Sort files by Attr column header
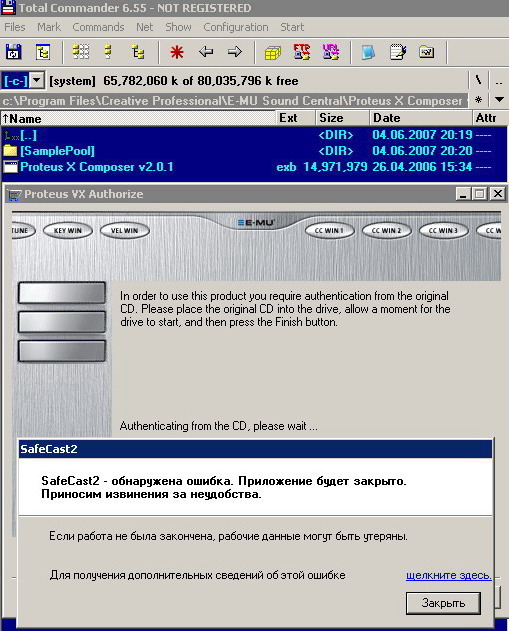 [489, 118]
